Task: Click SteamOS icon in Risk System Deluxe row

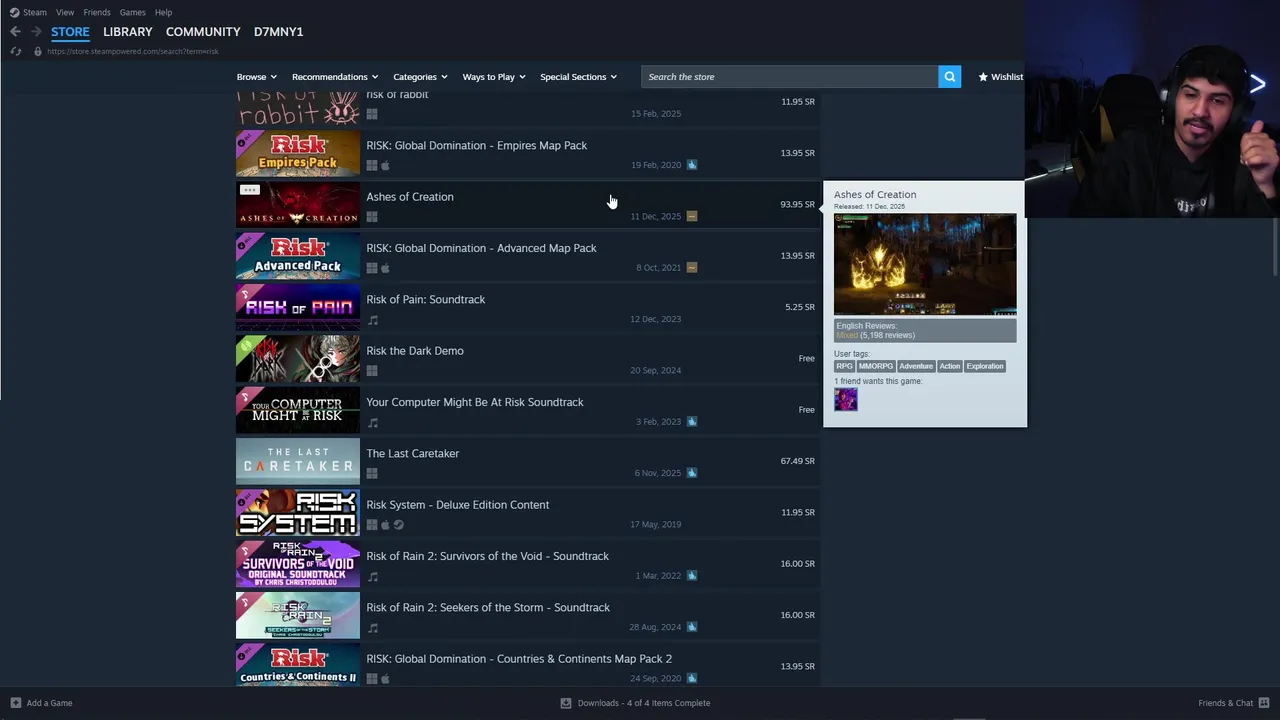Action: [399, 525]
